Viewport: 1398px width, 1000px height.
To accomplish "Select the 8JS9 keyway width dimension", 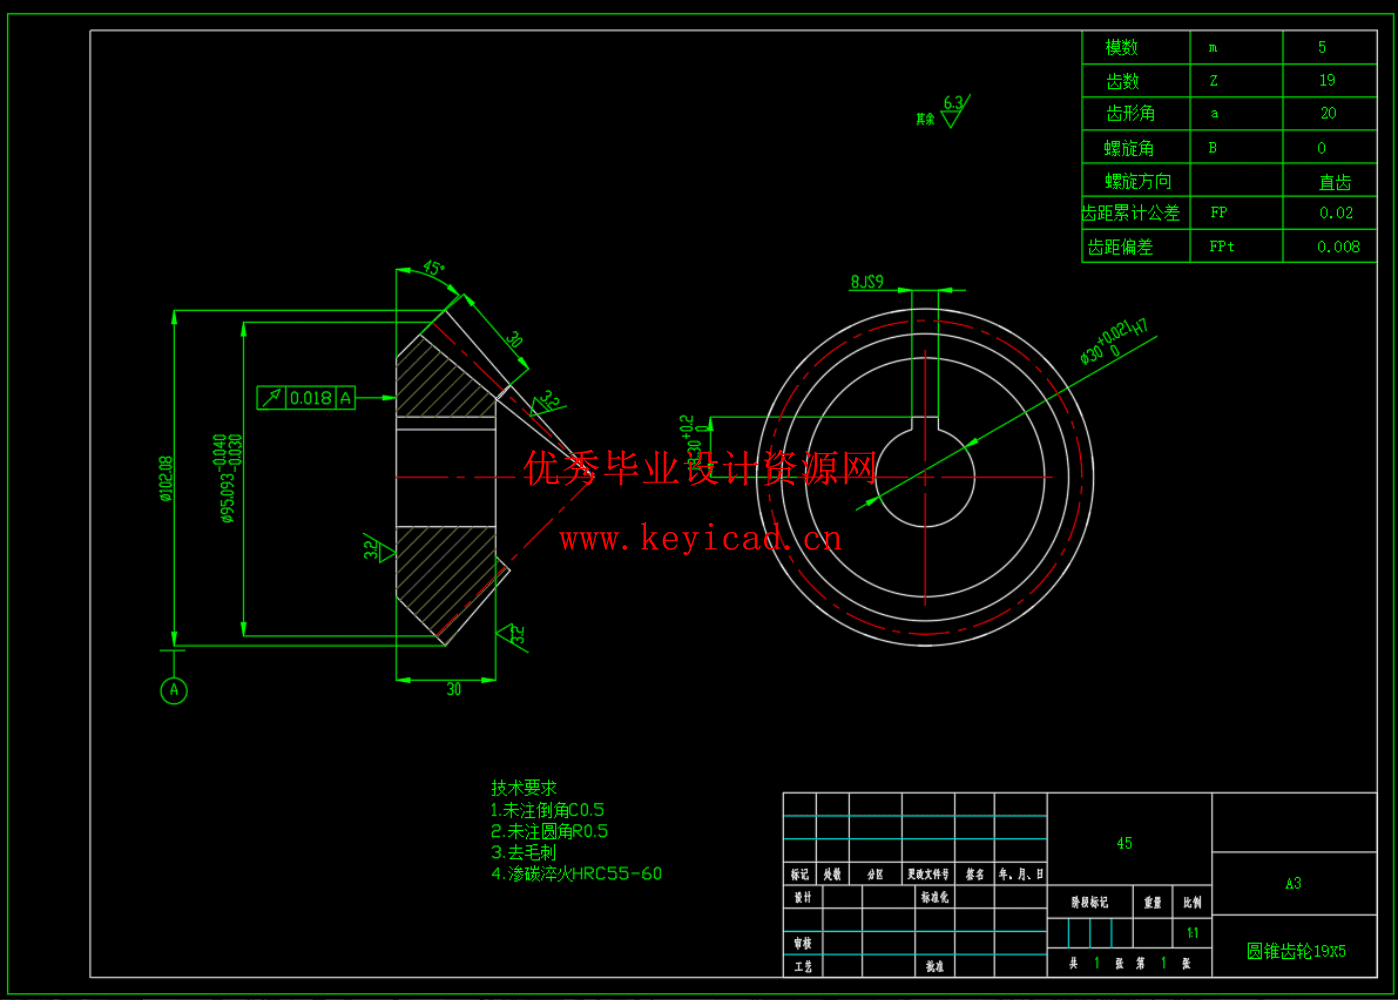I will coord(867,282).
